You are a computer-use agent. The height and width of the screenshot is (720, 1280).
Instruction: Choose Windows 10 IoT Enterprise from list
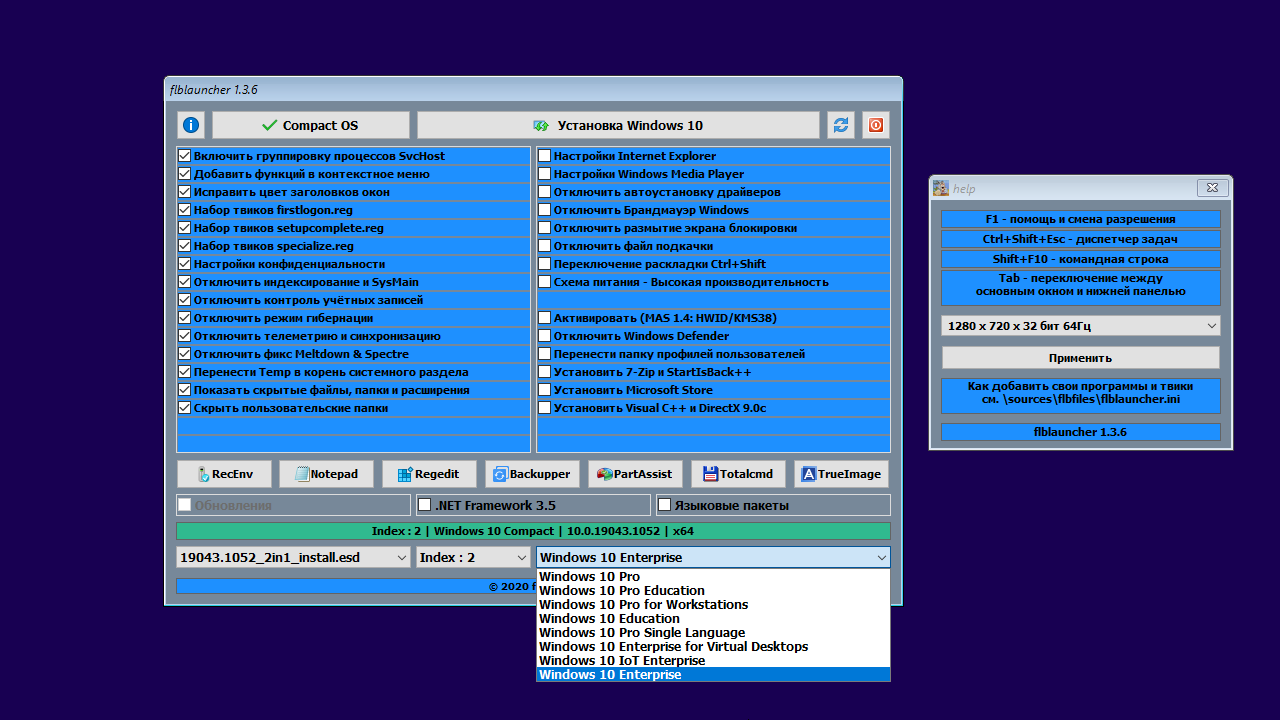[621, 661]
